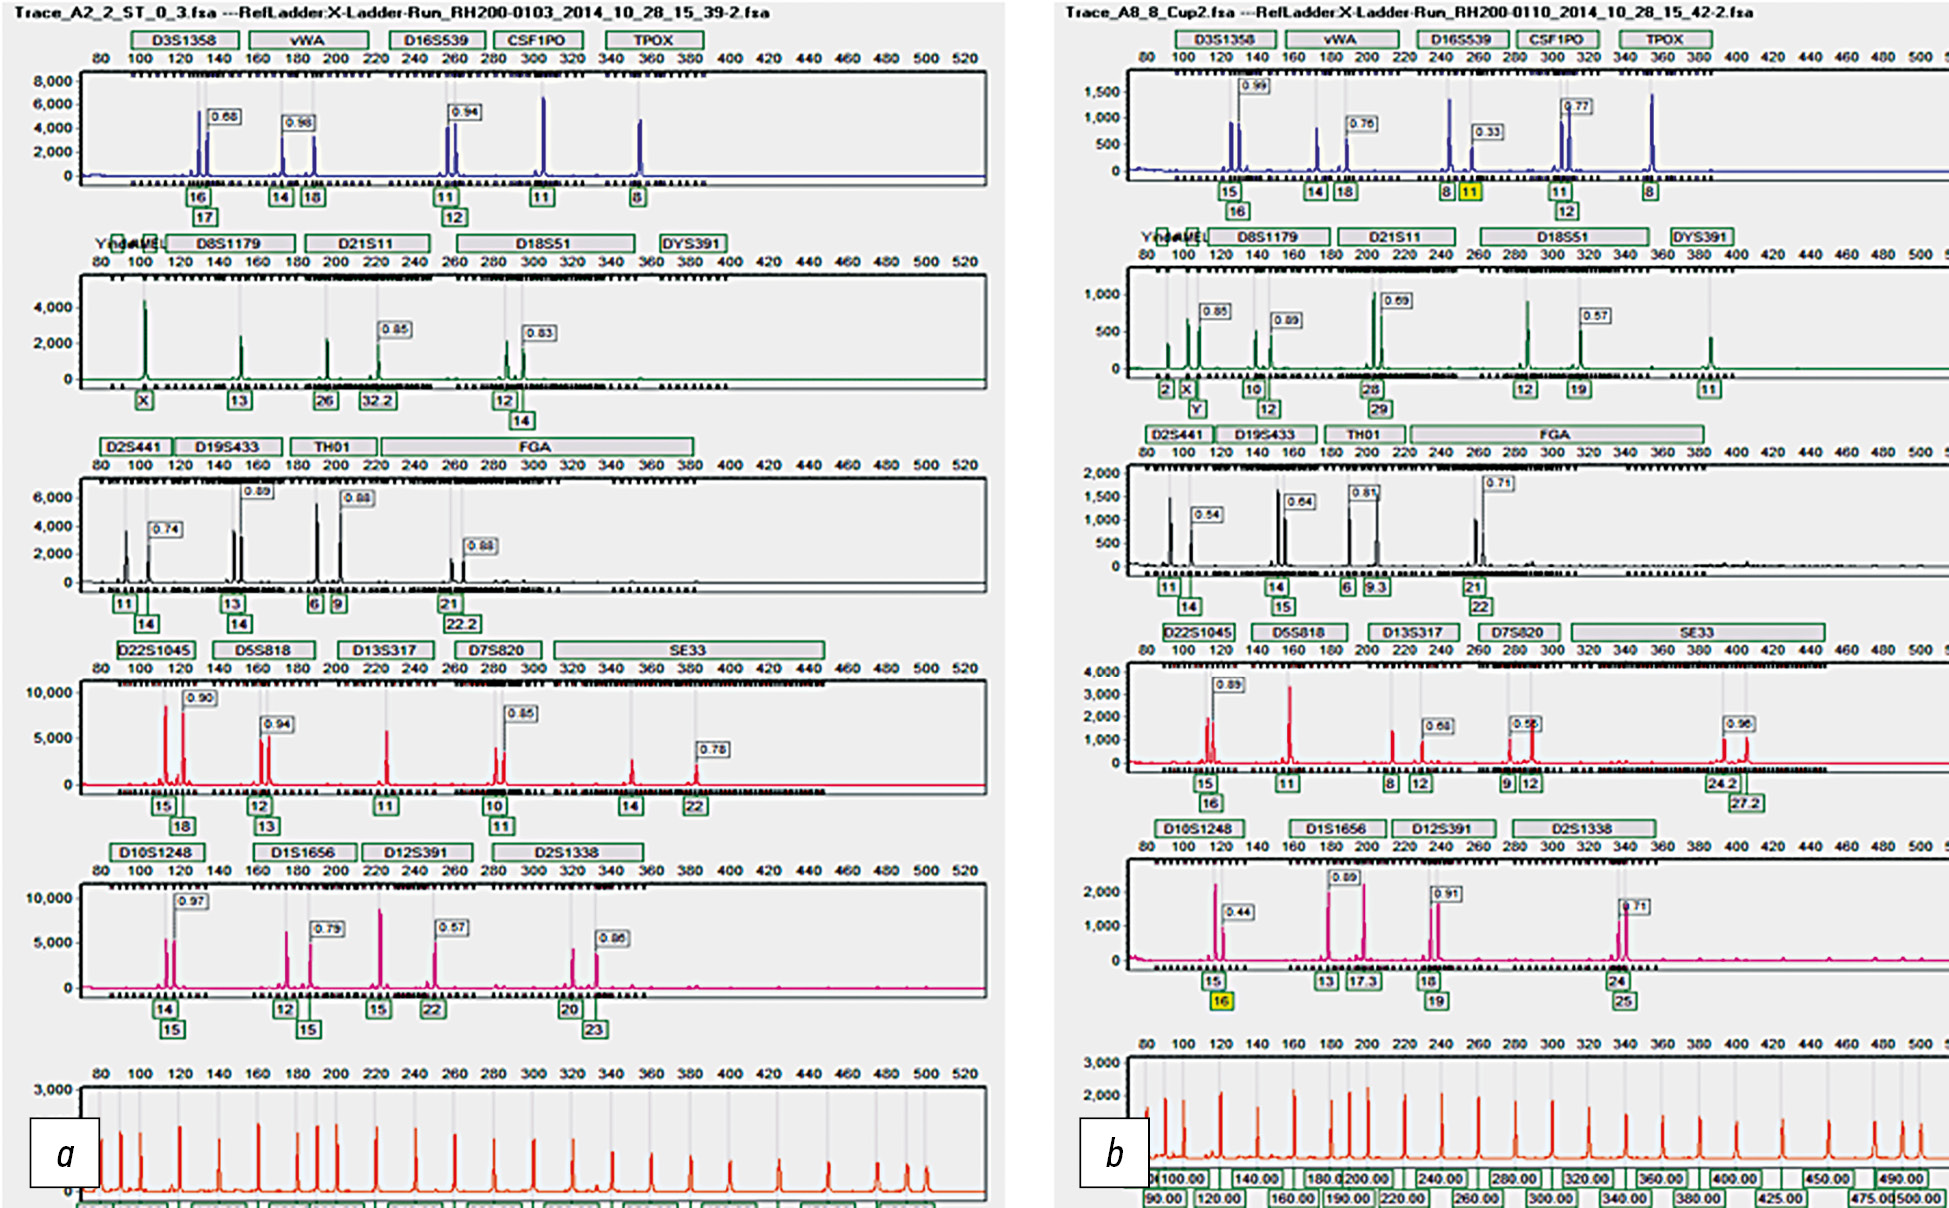Click the D2S1338 locus header in left trace
1949x1208 pixels.
(566, 852)
